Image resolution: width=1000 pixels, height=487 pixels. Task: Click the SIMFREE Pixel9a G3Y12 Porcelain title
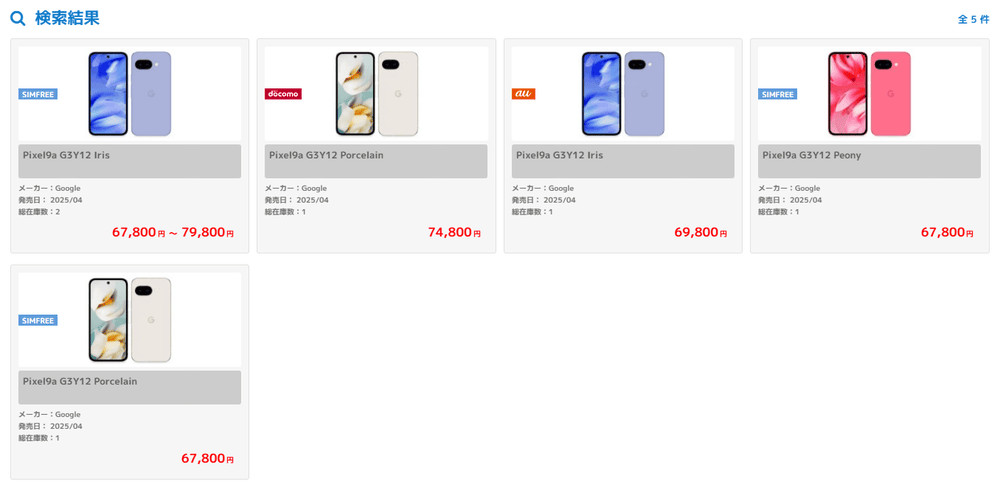click(x=80, y=382)
